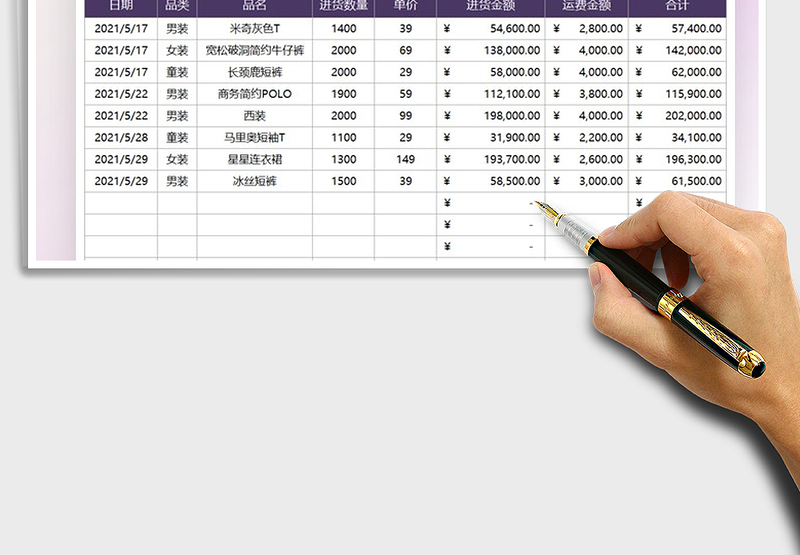
Task: Click the 西装 product name cell
Action: point(255,116)
